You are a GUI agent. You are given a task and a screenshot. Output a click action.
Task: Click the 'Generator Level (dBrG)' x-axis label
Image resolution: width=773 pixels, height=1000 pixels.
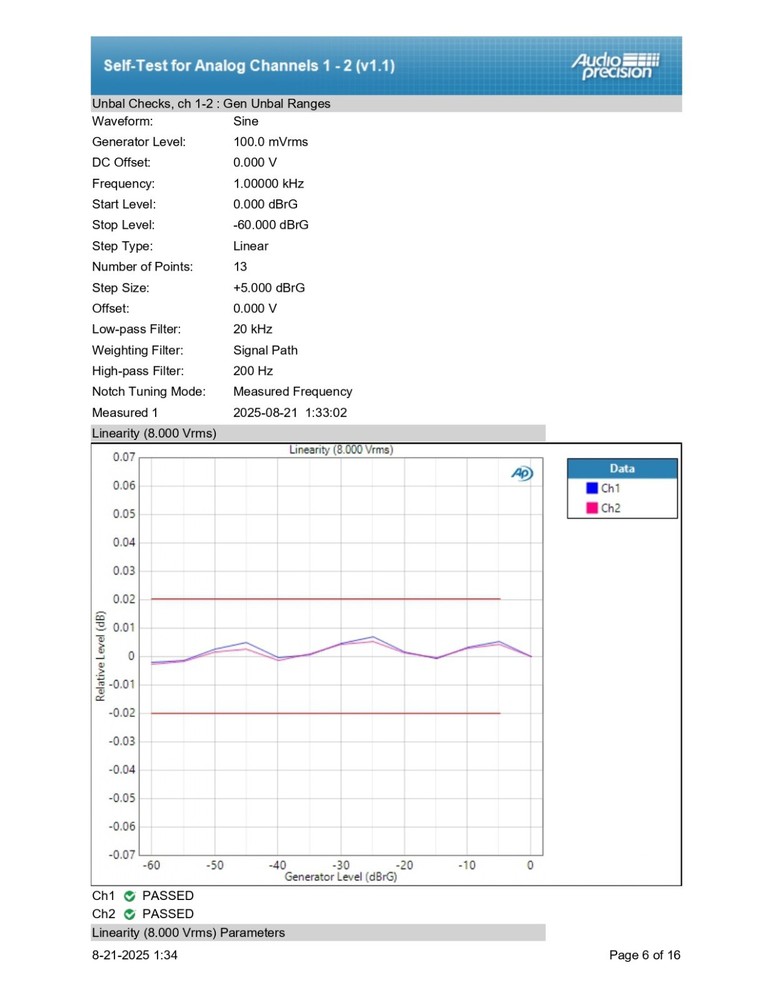coord(341,877)
